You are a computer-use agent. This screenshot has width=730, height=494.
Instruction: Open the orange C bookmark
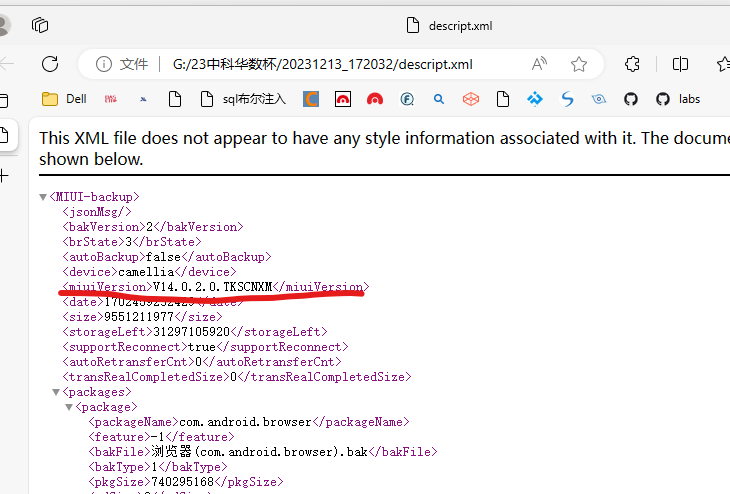(311, 99)
